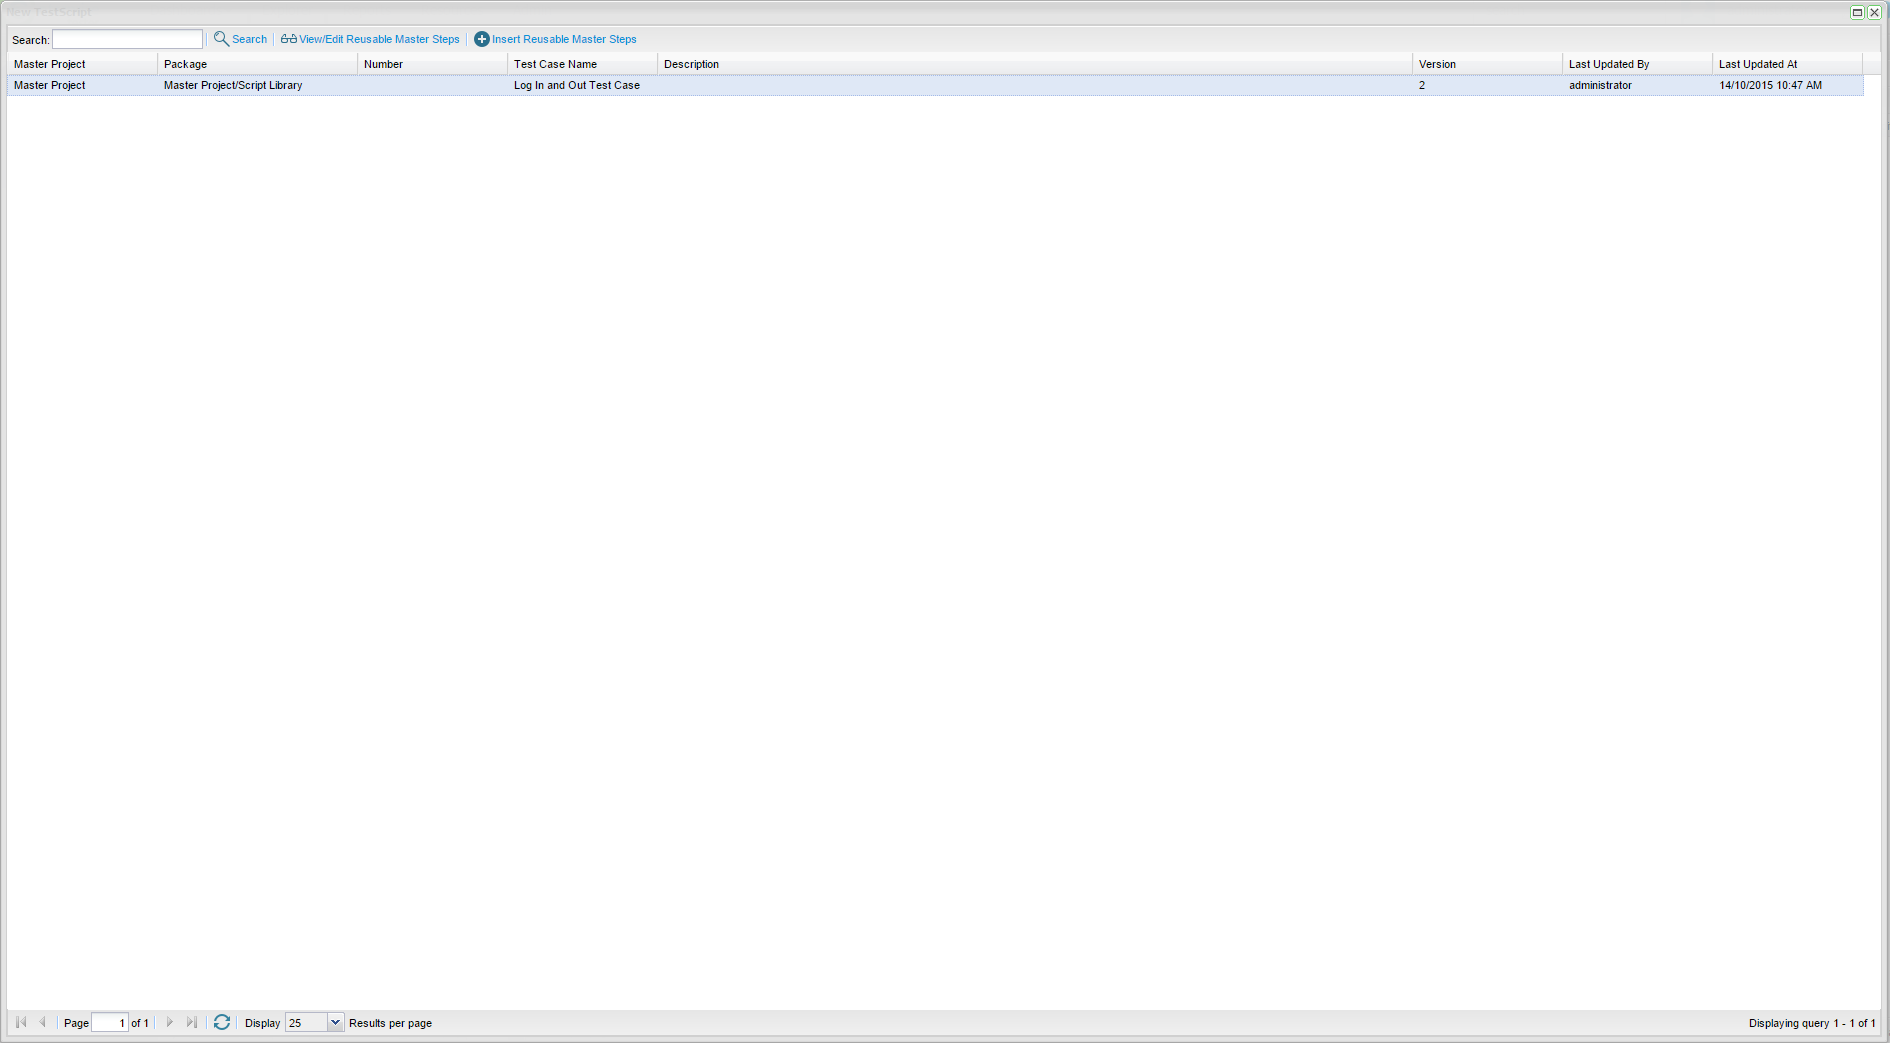Viewport: 1890px width, 1043px height.
Task: Click into the Search text field
Action: tap(127, 39)
